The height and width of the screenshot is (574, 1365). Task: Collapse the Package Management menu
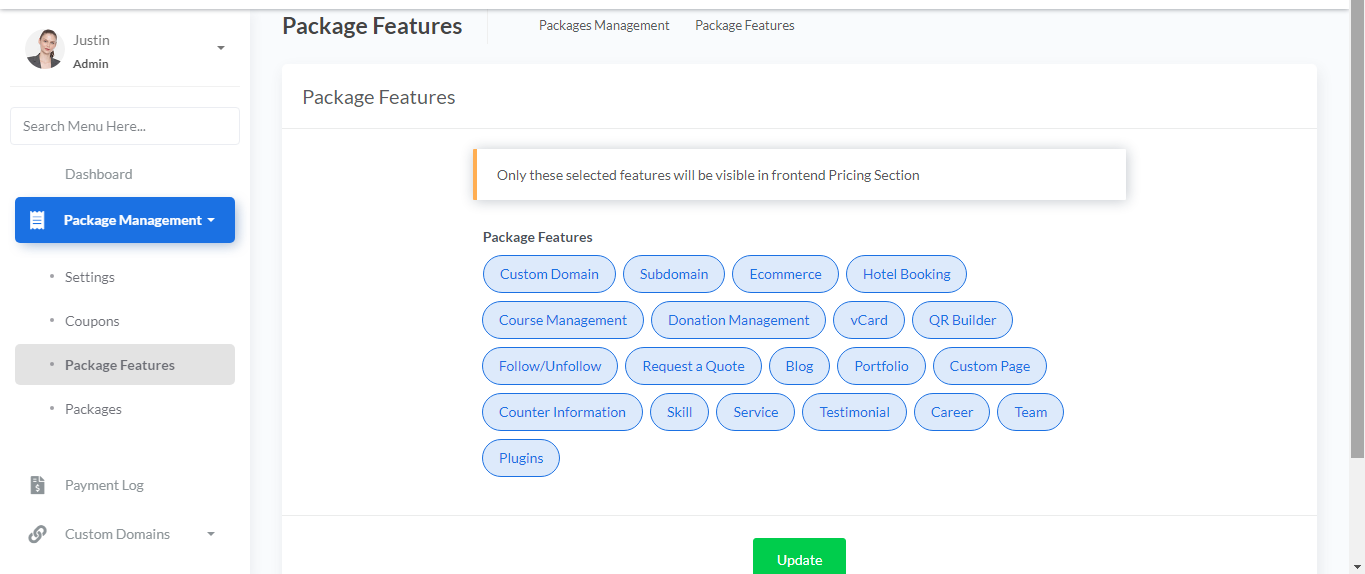tap(125, 220)
